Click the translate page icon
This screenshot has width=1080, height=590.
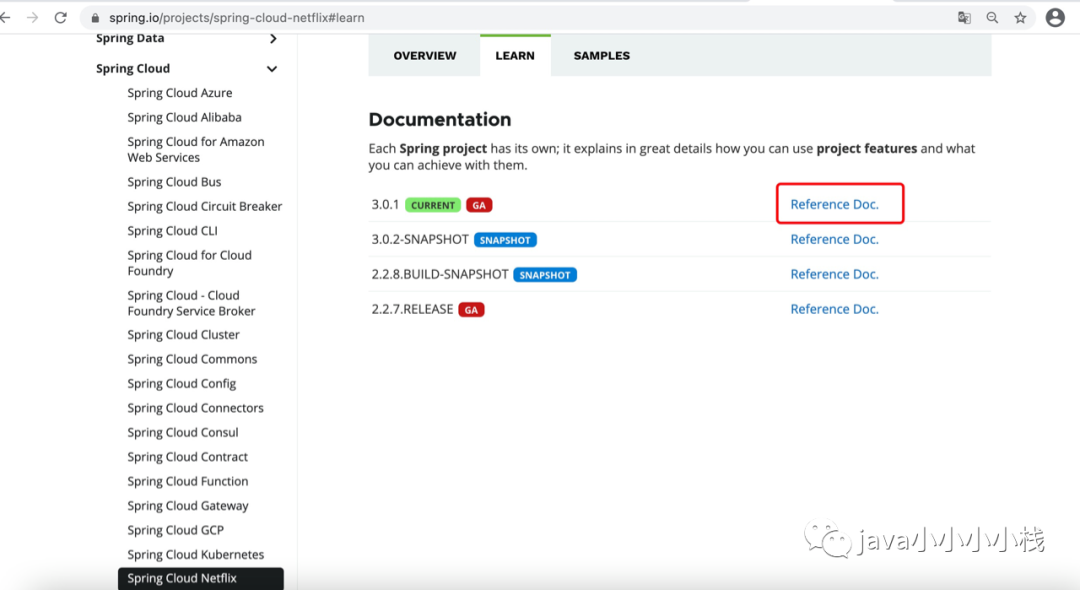964,18
